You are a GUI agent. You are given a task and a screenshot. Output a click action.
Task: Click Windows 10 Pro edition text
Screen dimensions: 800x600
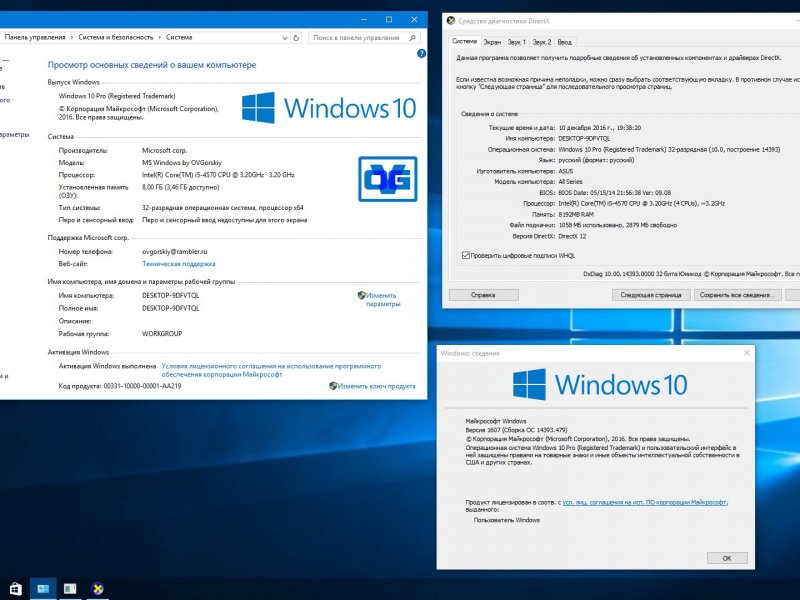(117, 96)
